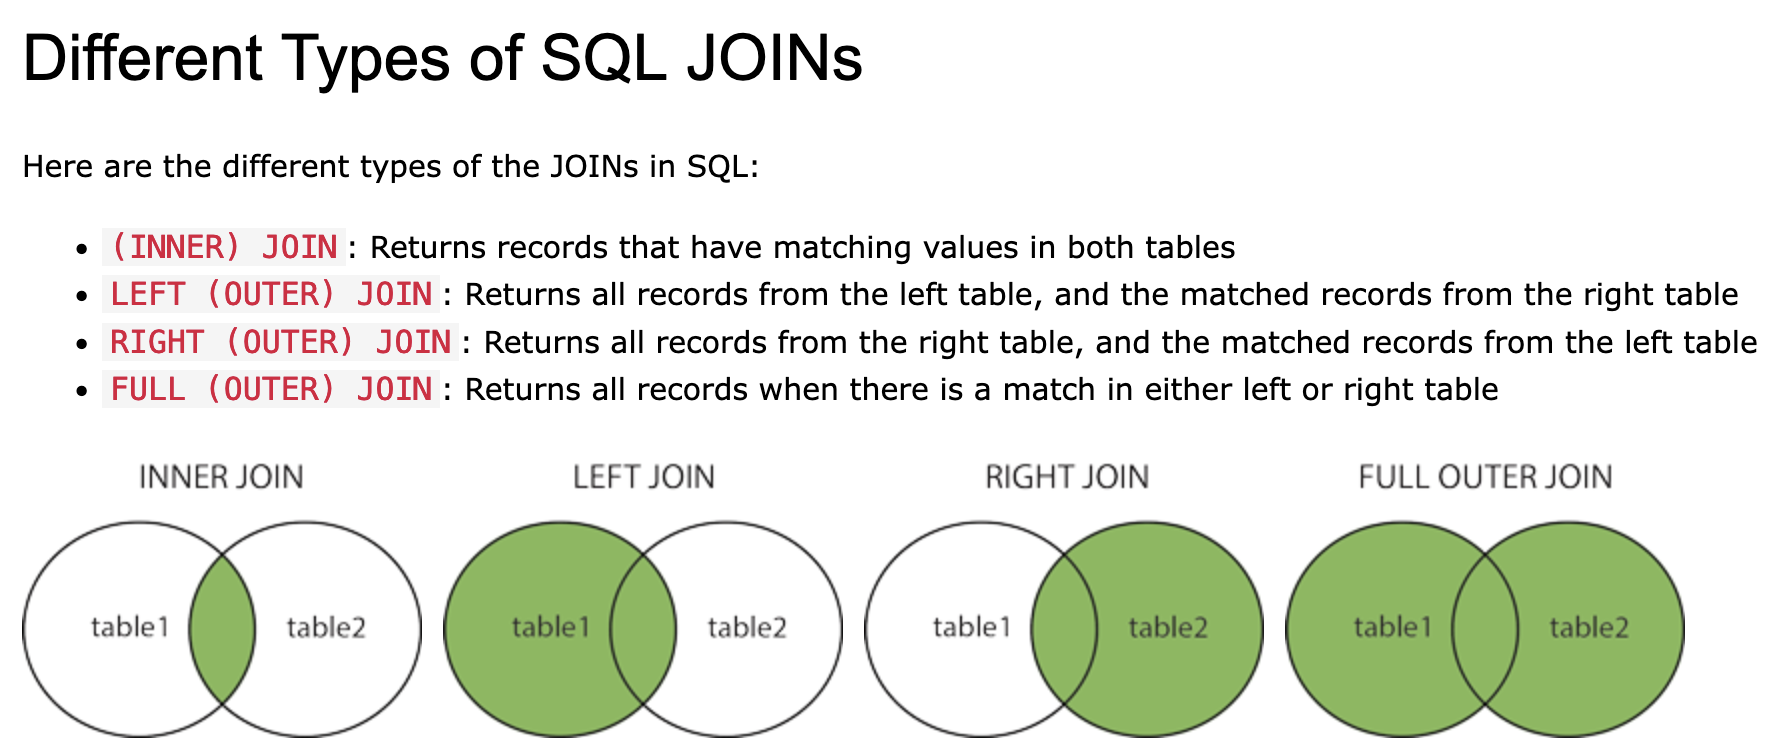Image resolution: width=1776 pixels, height=756 pixels.
Task: Click the LEFT (OUTER) JOIN code label
Action: pos(271,294)
